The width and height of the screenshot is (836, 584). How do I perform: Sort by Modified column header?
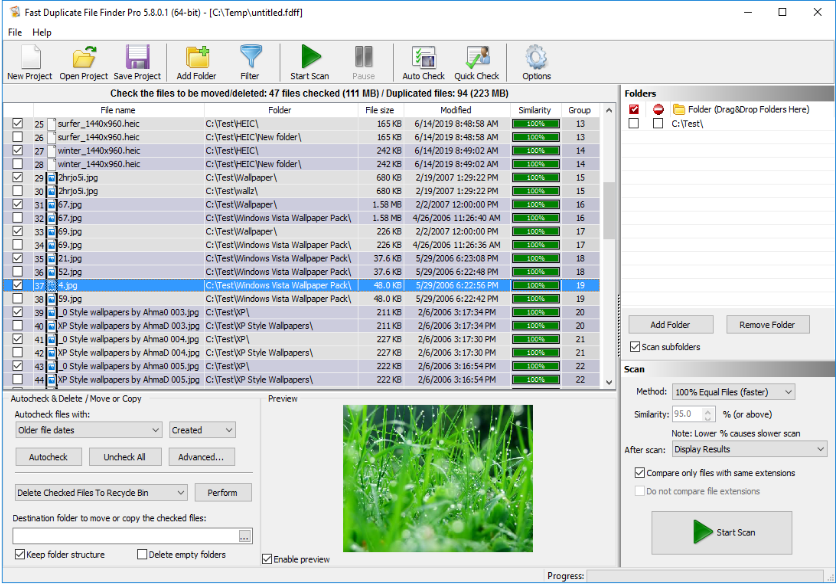click(456, 110)
